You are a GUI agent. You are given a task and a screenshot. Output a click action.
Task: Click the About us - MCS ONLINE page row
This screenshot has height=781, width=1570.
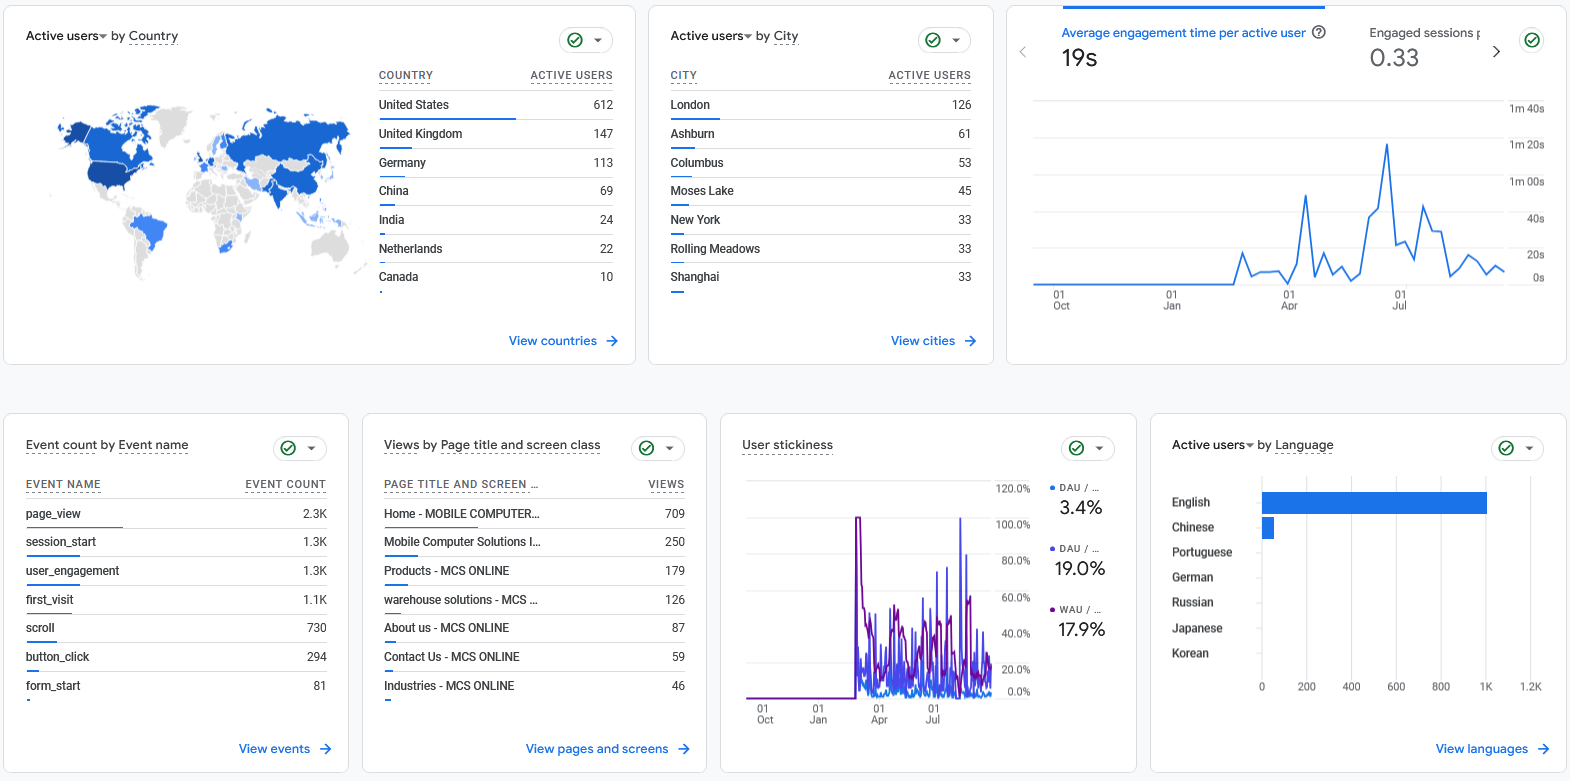tap(534, 628)
